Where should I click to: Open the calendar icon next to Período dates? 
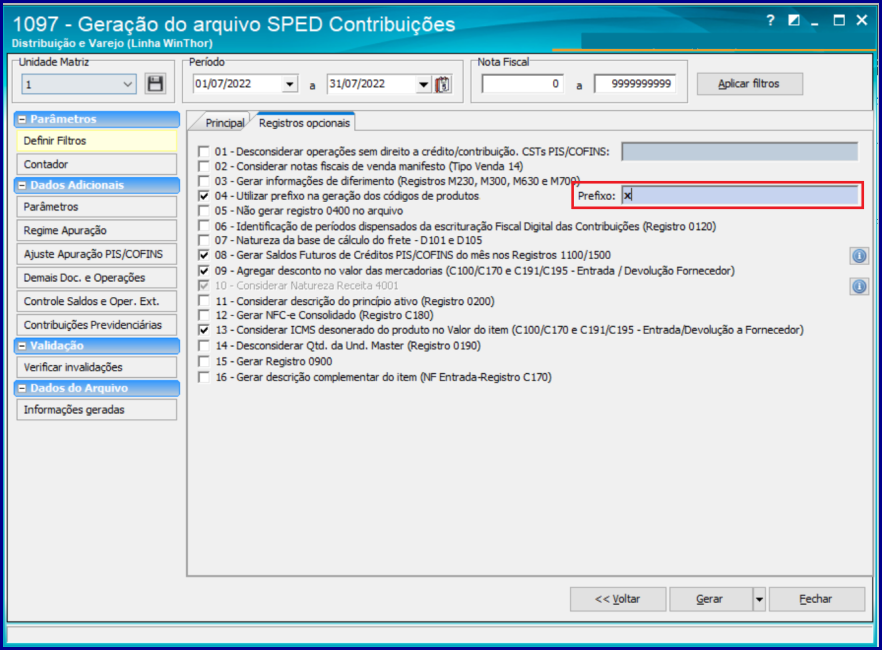point(443,84)
